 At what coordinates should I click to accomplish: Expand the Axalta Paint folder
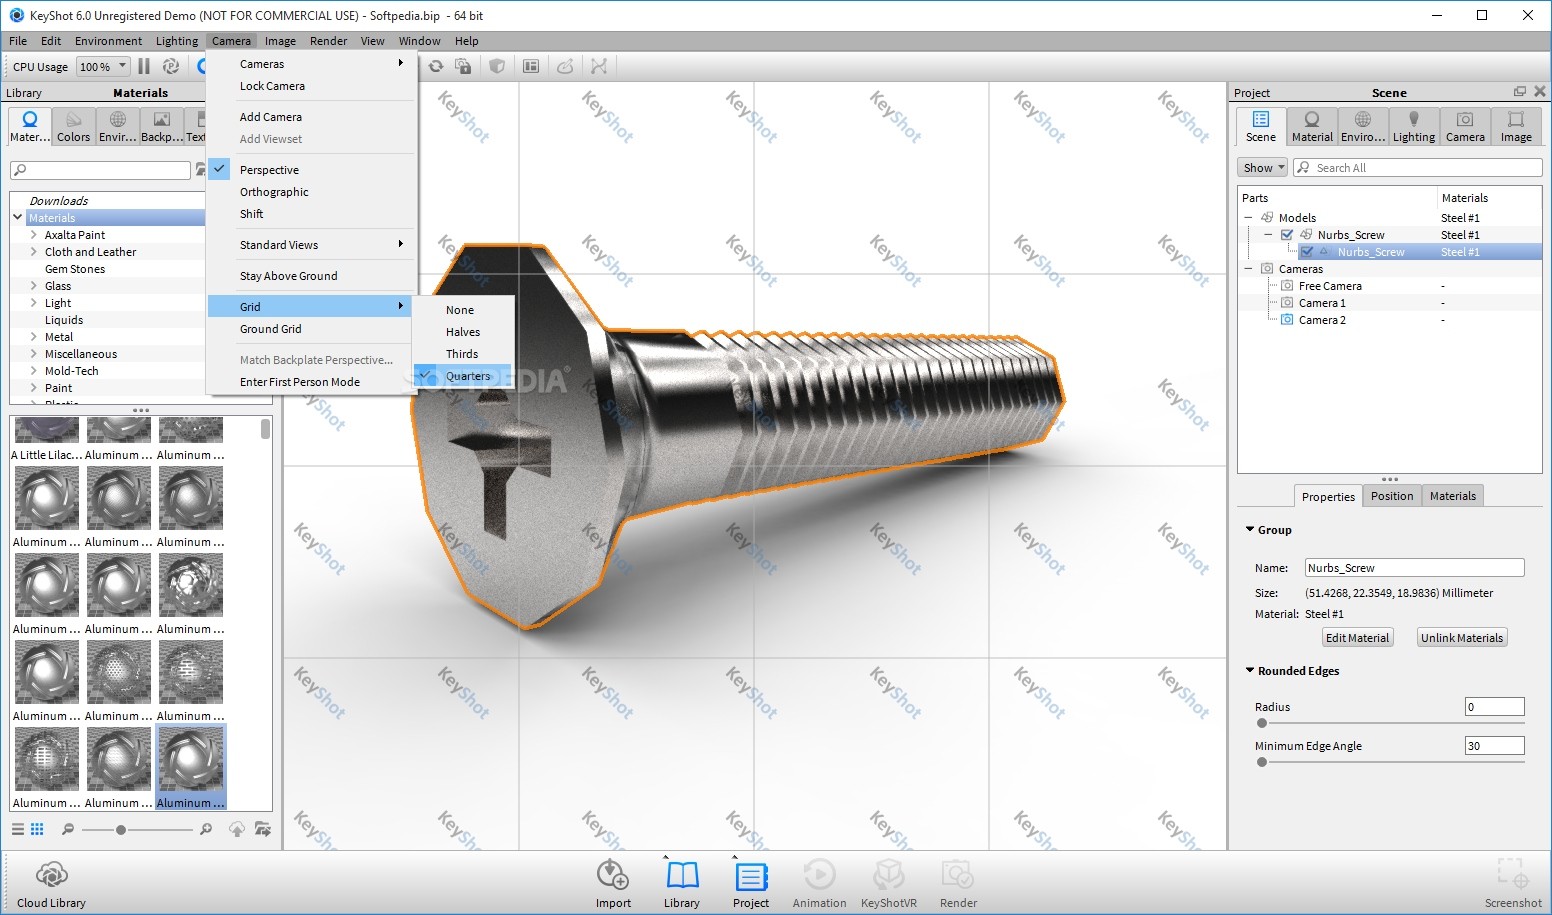pyautogui.click(x=34, y=235)
